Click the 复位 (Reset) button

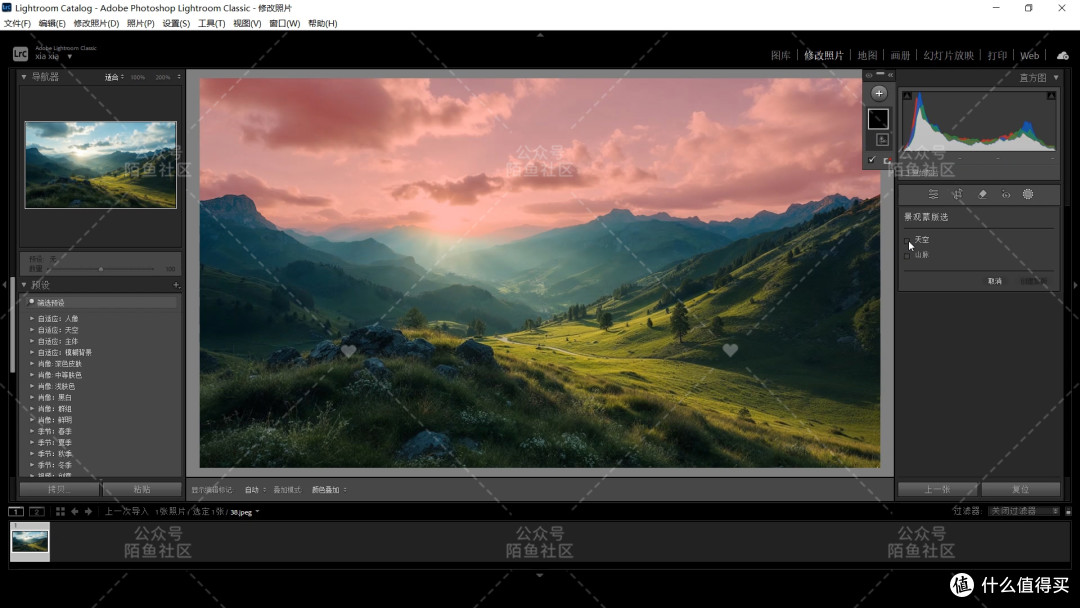[1020, 489]
